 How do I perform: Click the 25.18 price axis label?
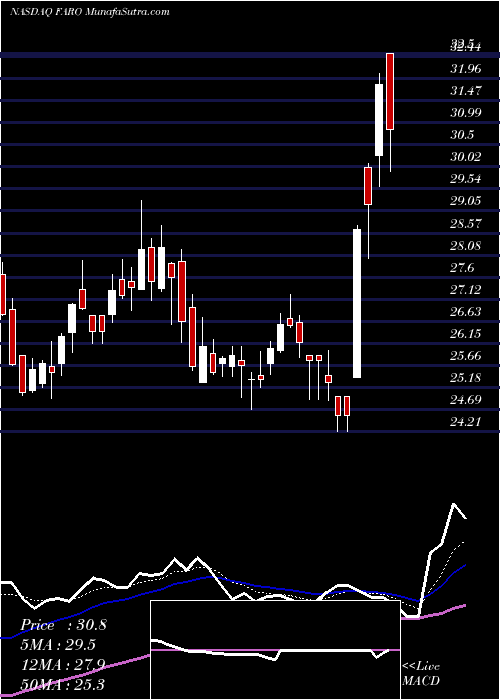pos(466,378)
